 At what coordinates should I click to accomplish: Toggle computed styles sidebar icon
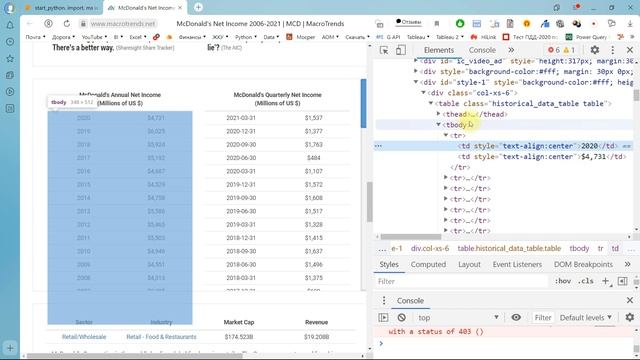coord(622,281)
